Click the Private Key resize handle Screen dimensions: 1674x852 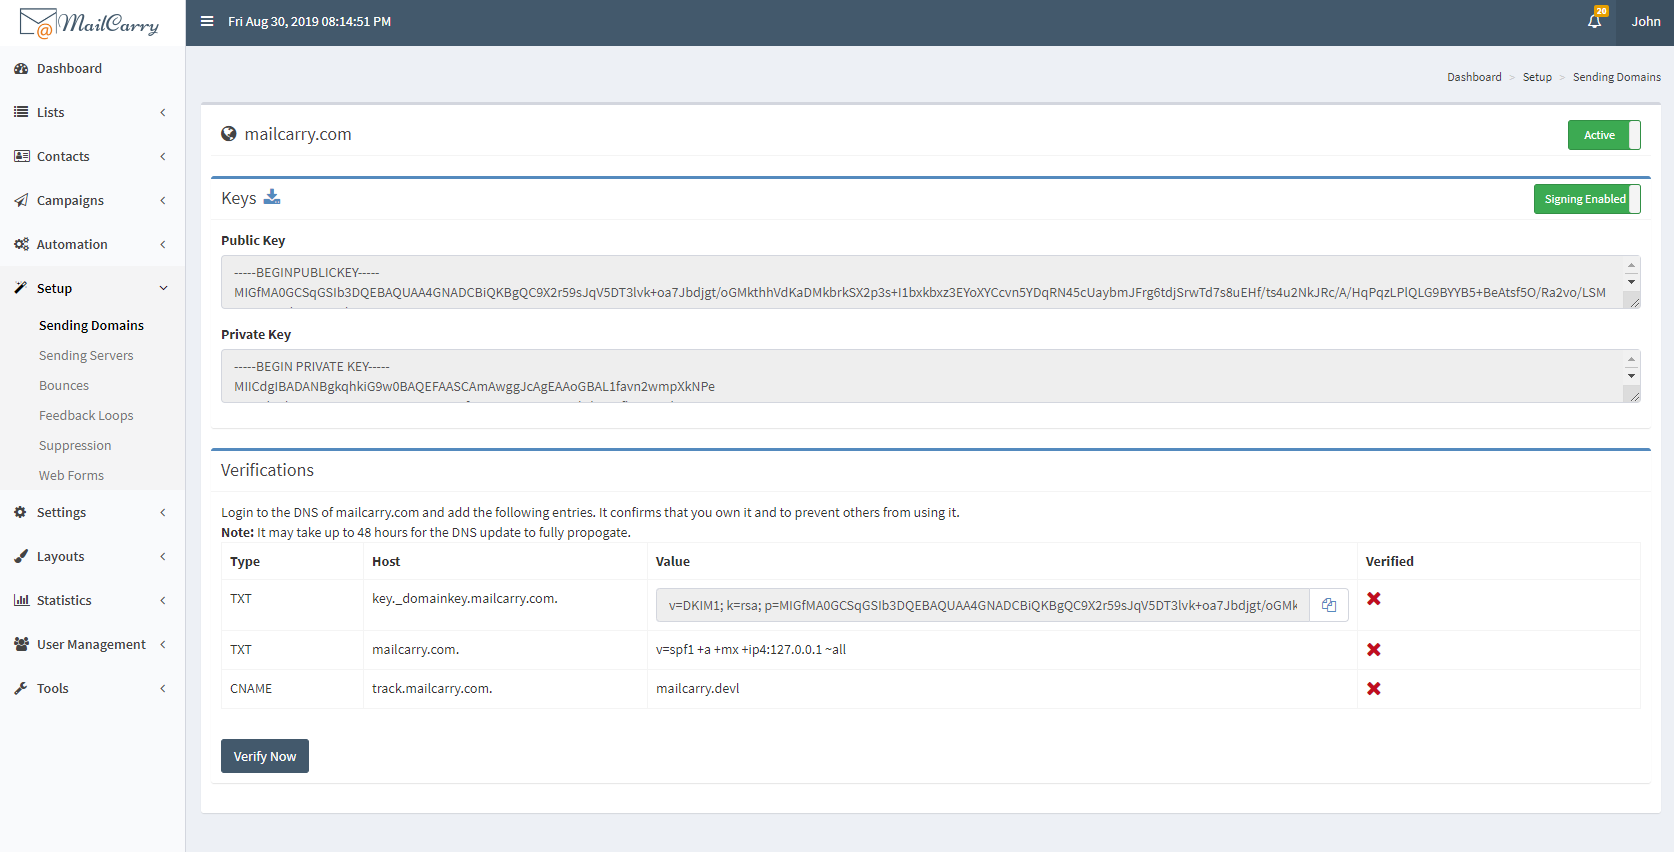pos(1634,396)
